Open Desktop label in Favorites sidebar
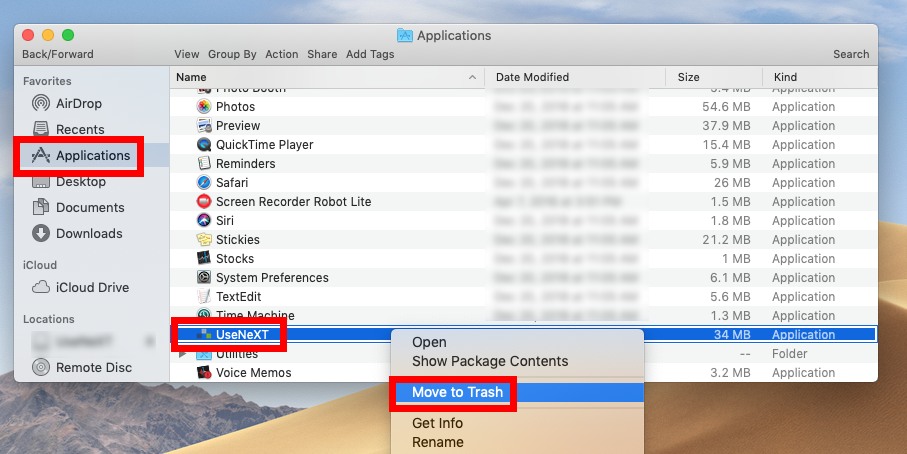The image size is (907, 454). pyautogui.click(x=81, y=182)
